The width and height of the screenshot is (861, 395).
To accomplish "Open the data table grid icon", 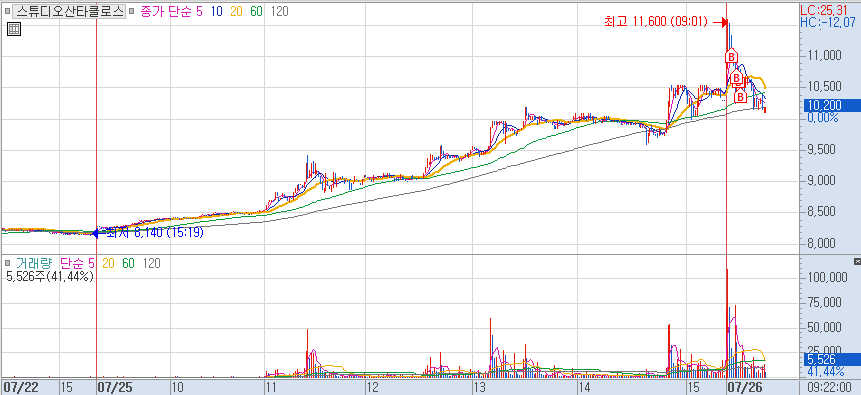I will pyautogui.click(x=14, y=30).
